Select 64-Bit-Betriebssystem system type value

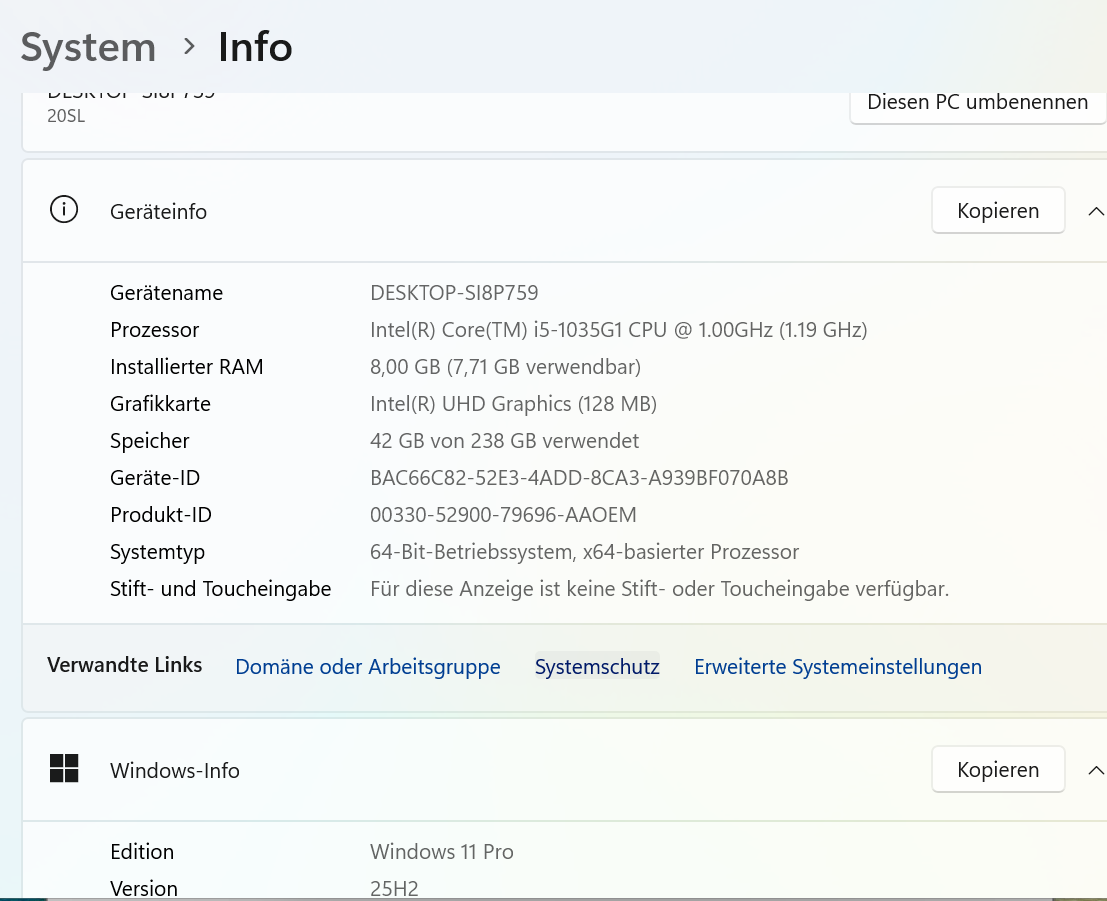click(x=584, y=551)
